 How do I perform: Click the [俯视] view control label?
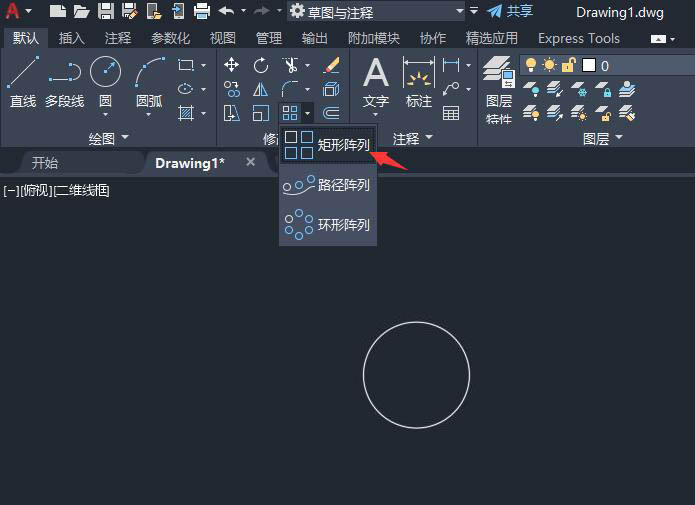click(x=36, y=191)
